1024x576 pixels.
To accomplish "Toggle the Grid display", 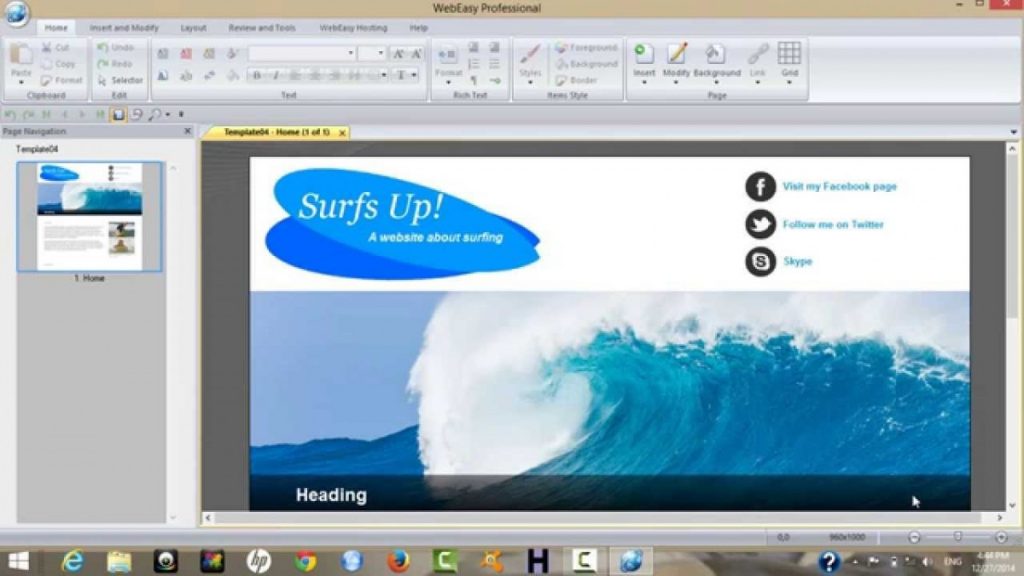I will pos(789,62).
